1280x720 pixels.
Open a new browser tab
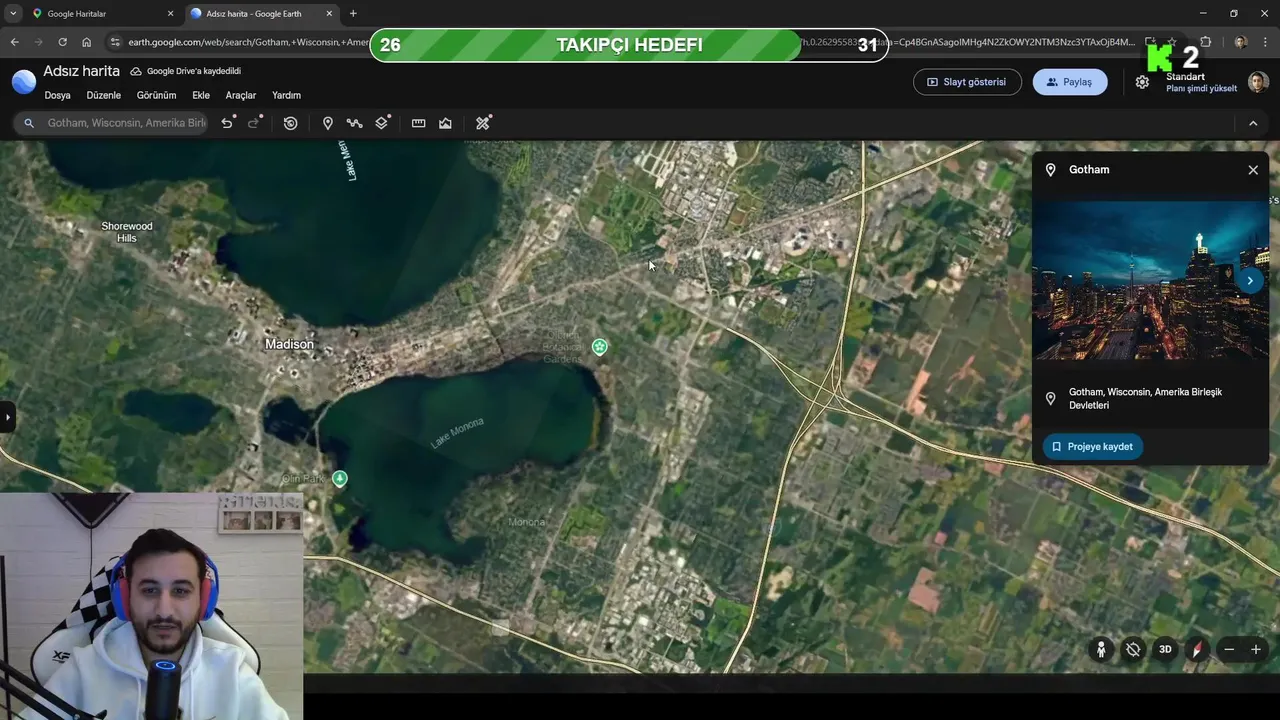click(353, 14)
